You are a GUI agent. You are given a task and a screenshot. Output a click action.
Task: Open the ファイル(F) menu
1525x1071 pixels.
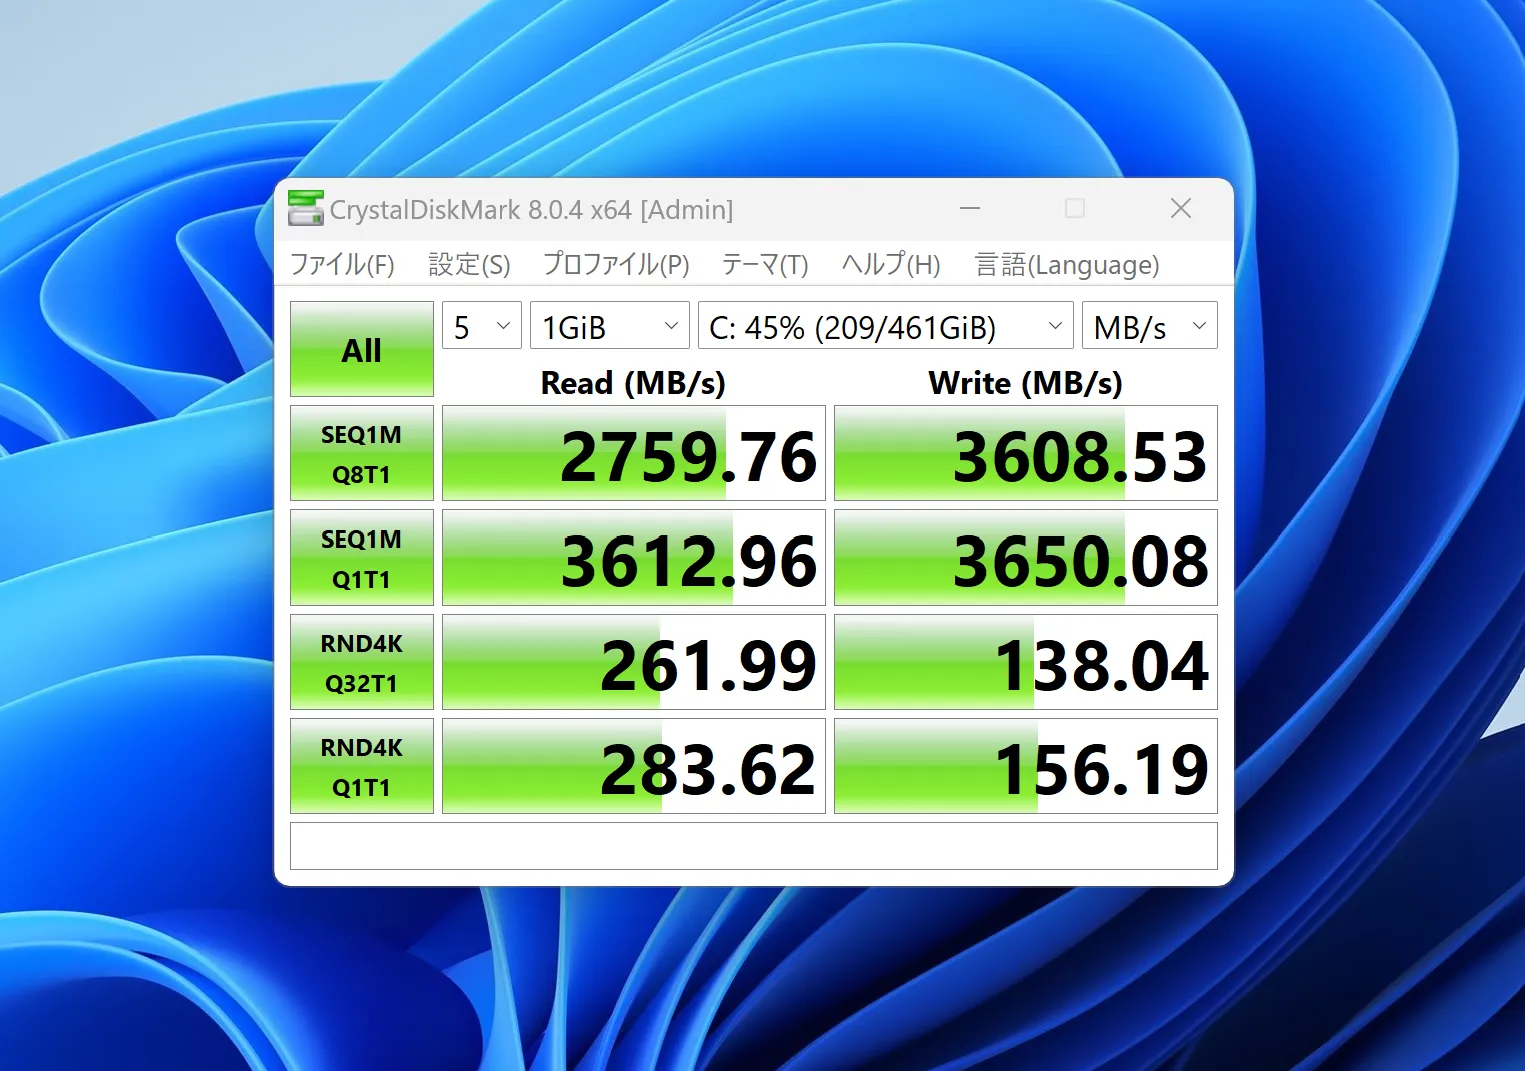coord(342,265)
